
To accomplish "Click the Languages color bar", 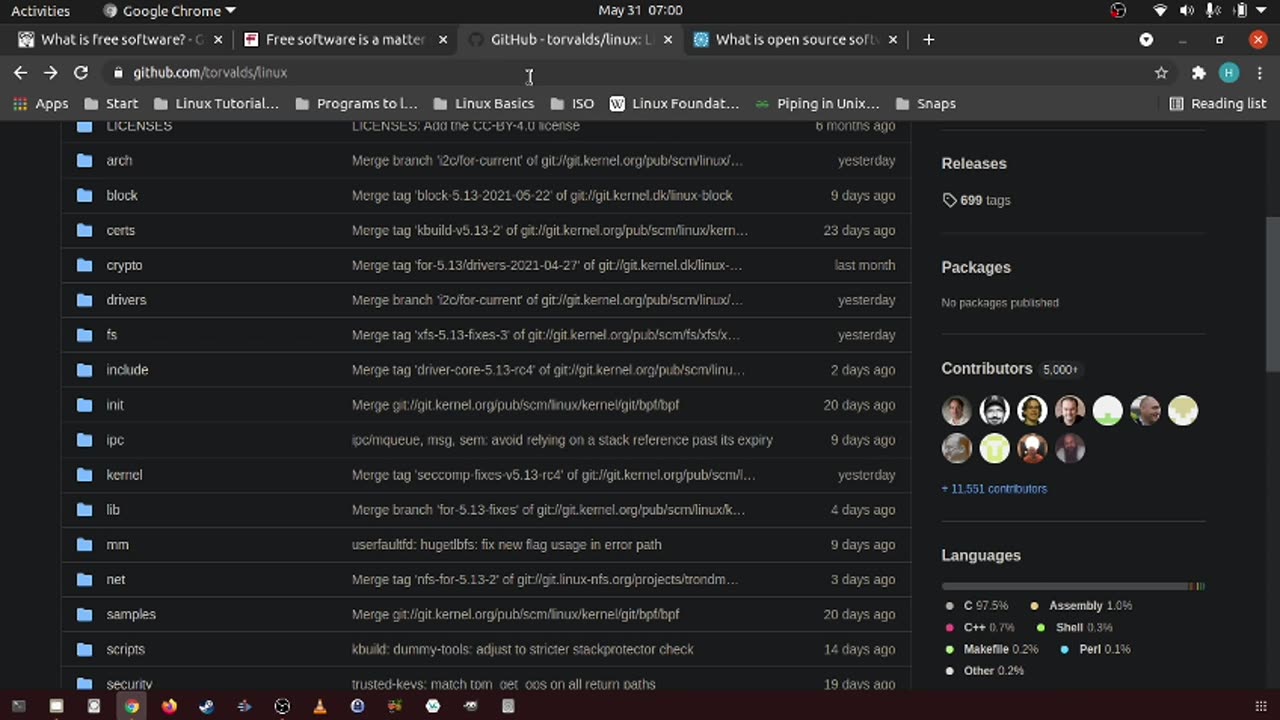I will [1073, 586].
